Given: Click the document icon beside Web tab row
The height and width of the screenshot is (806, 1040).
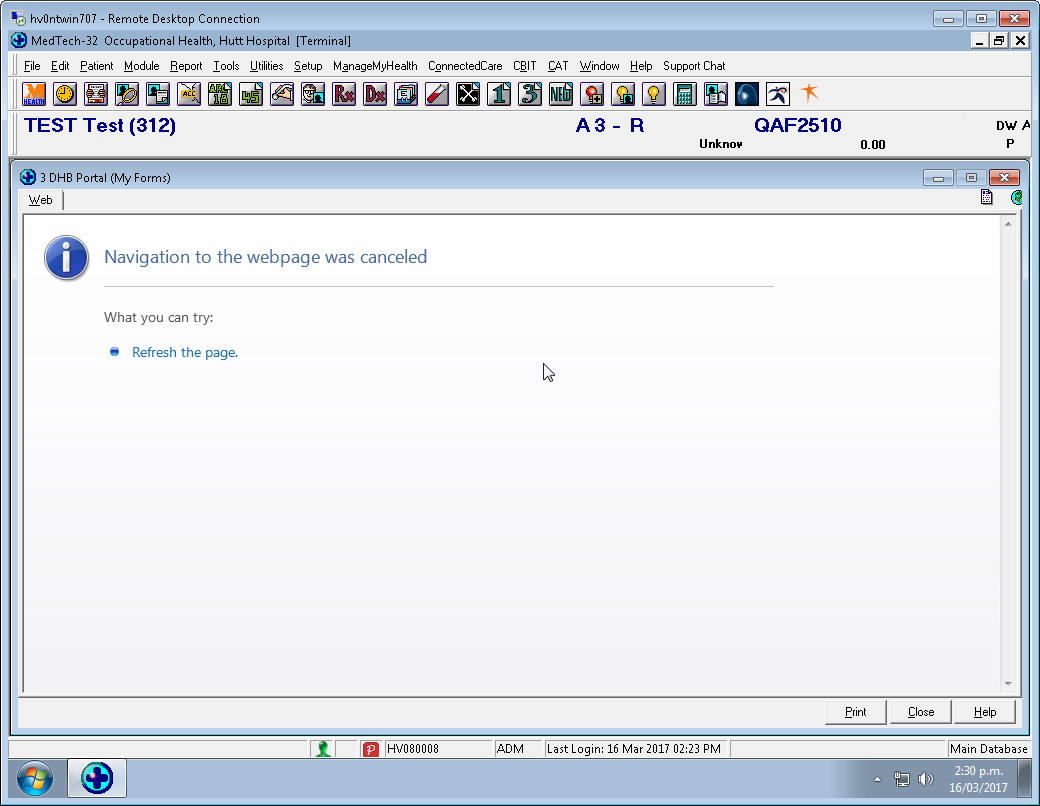Looking at the screenshot, I should (987, 197).
